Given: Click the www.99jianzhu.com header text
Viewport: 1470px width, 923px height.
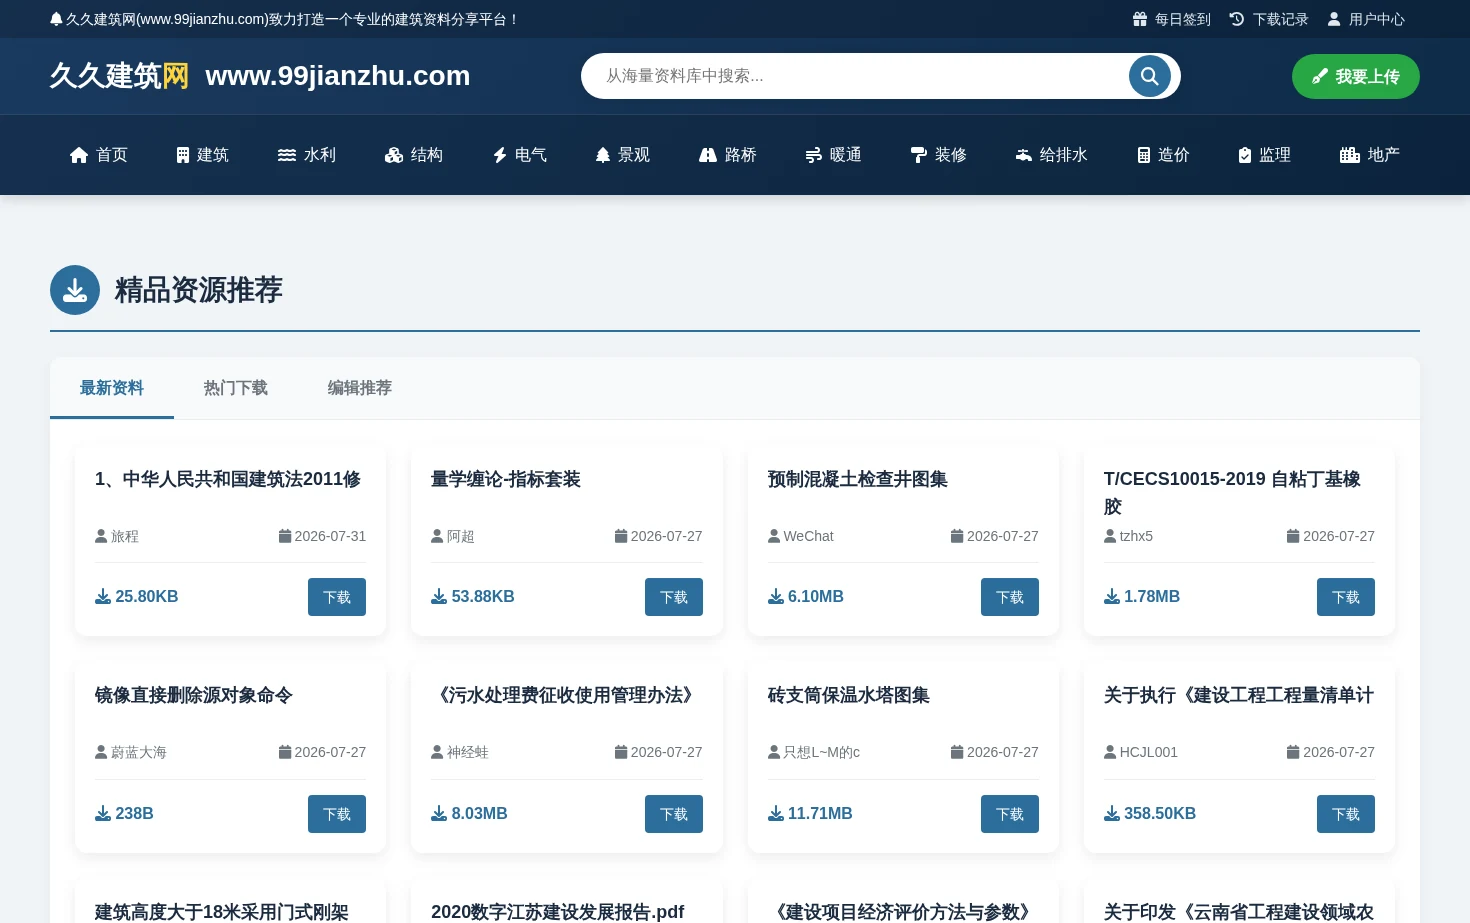Looking at the screenshot, I should coord(338,76).
